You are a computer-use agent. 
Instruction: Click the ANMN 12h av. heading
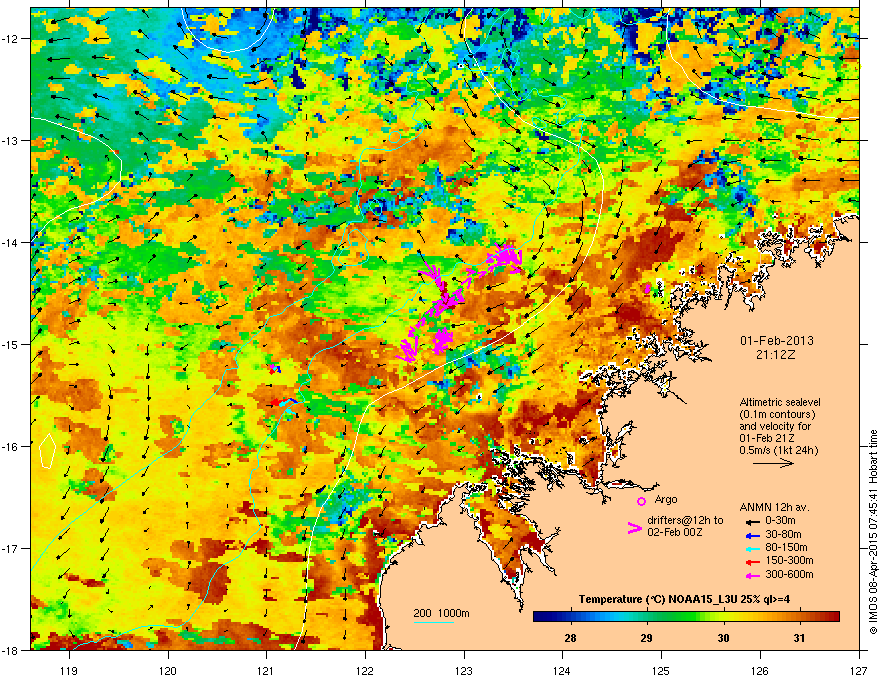[x=774, y=507]
